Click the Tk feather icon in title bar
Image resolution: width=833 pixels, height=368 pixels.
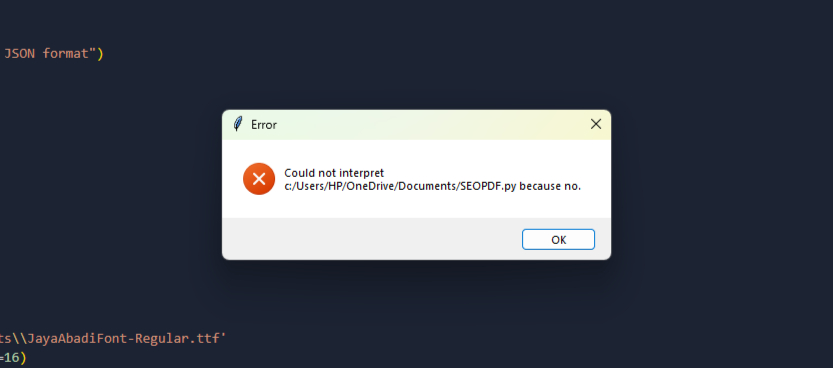click(x=239, y=124)
